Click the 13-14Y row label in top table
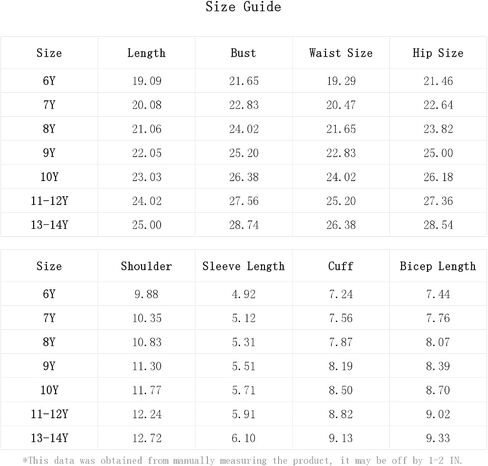Viewport: 488px width, 466px height. [49, 225]
